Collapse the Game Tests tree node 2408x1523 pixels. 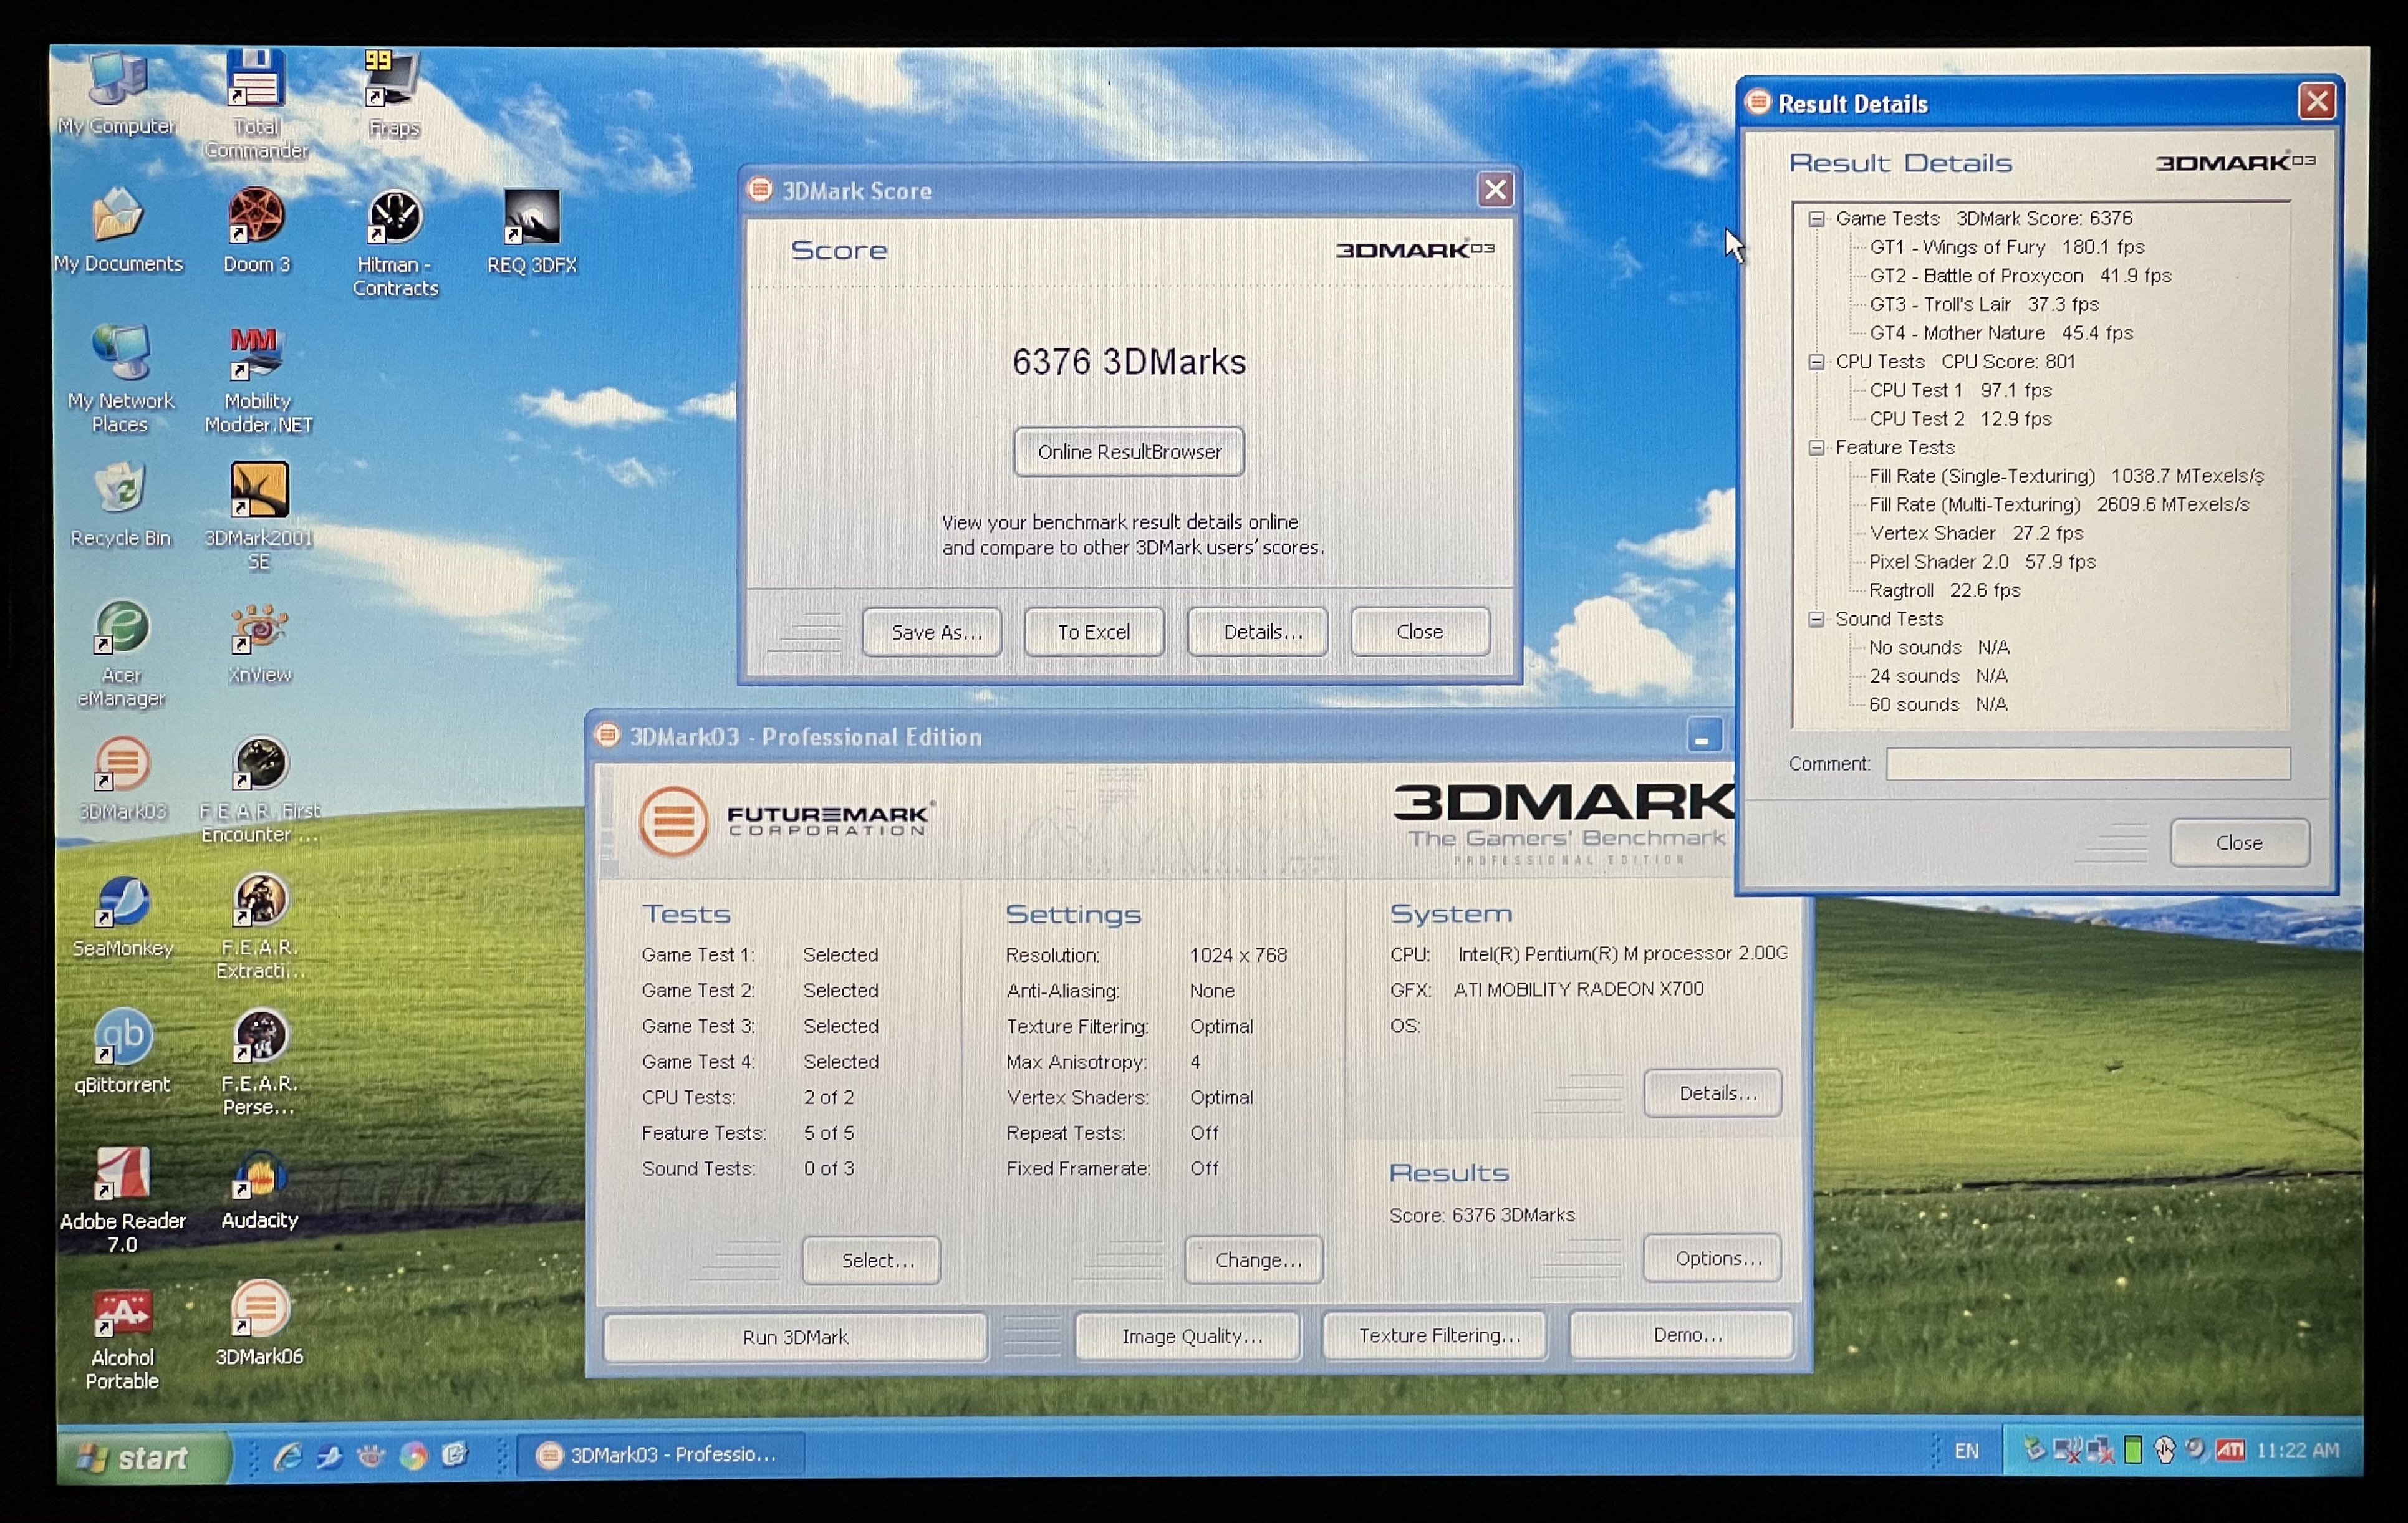click(1816, 219)
